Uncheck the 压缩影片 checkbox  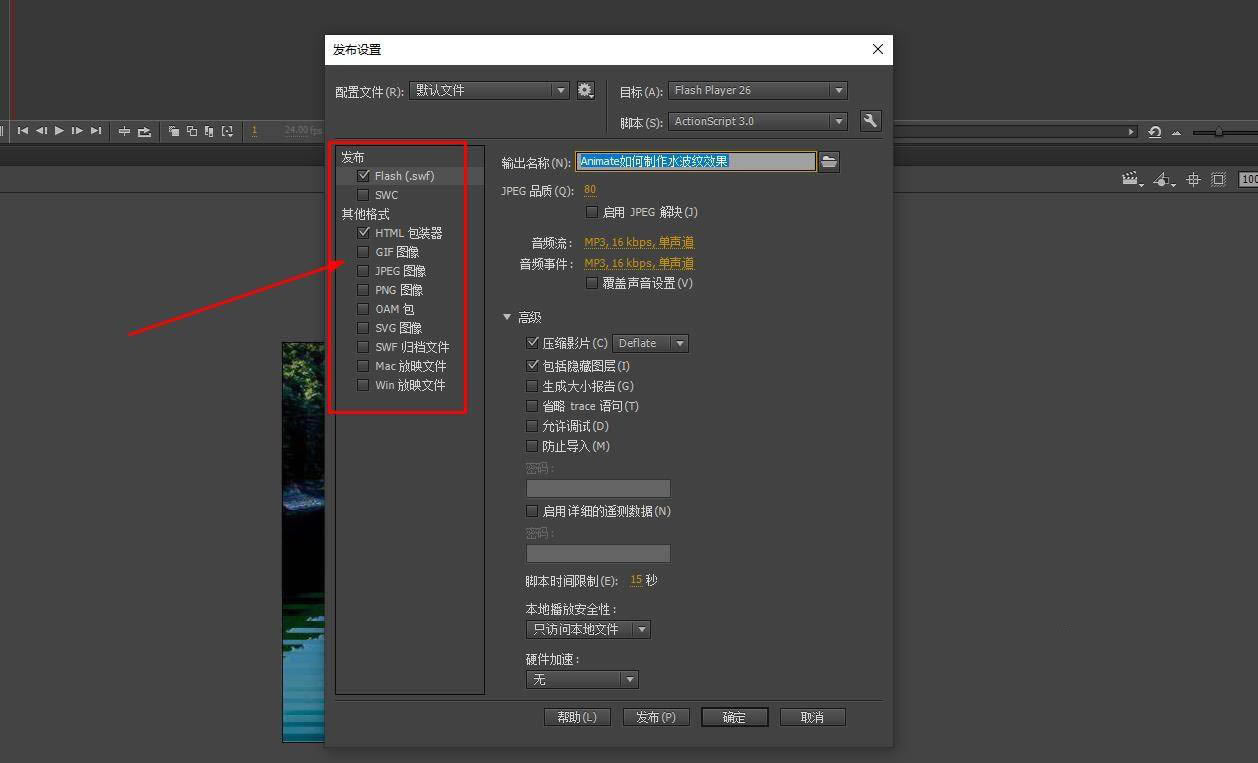(532, 343)
